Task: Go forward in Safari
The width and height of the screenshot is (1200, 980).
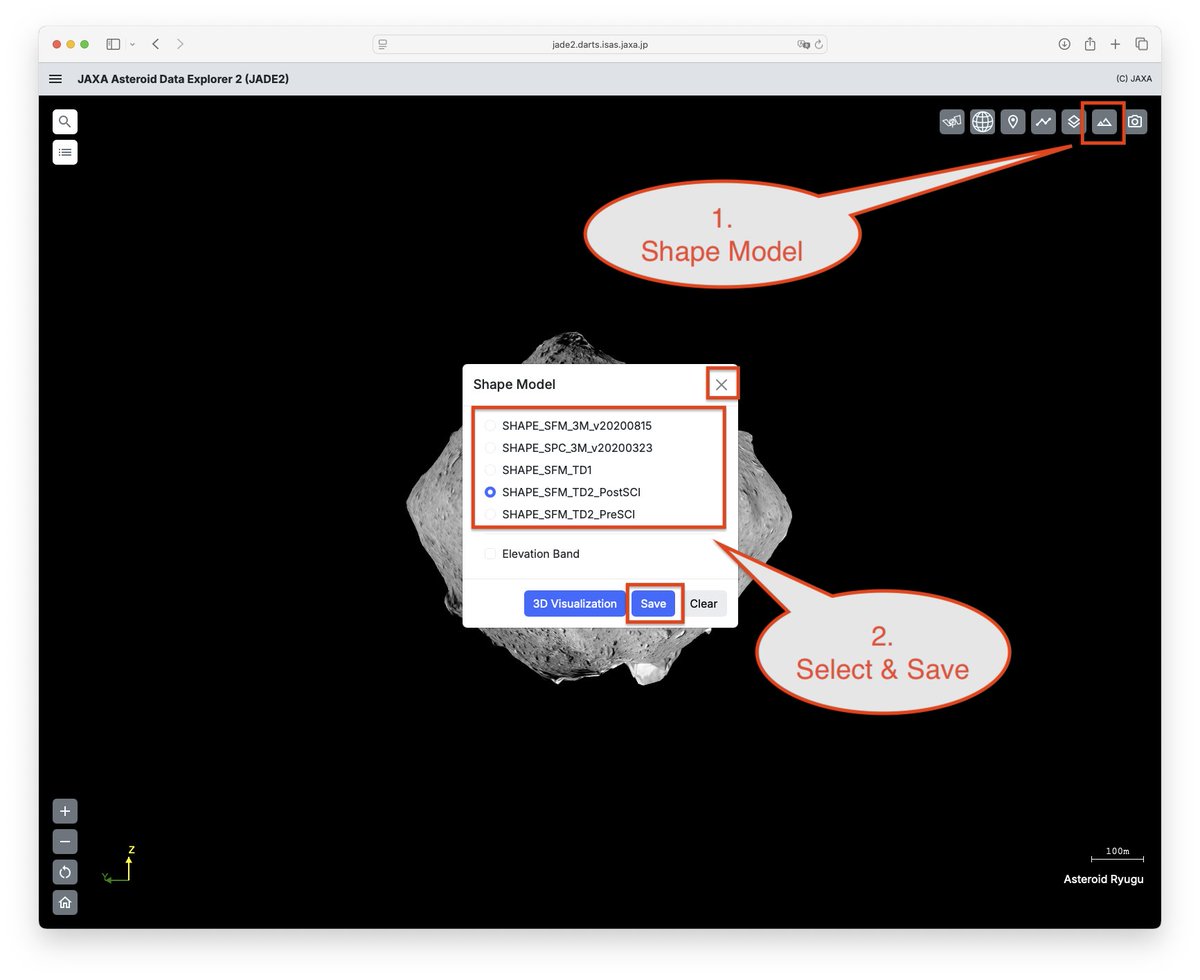Action: [180, 44]
